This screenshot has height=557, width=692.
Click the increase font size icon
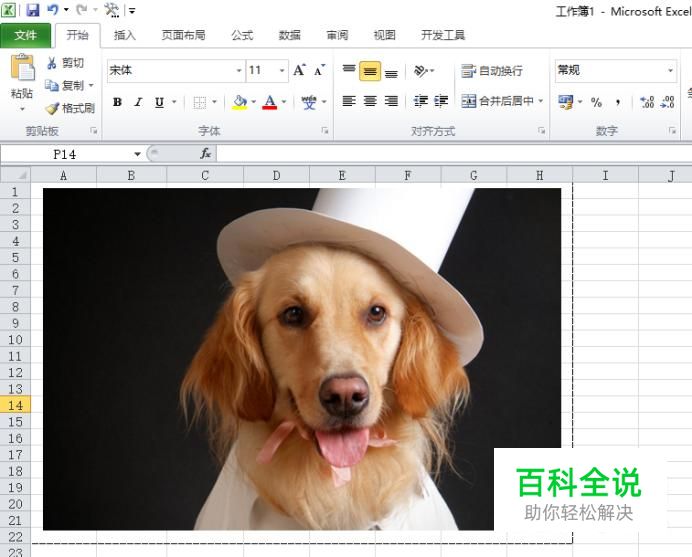[x=300, y=70]
